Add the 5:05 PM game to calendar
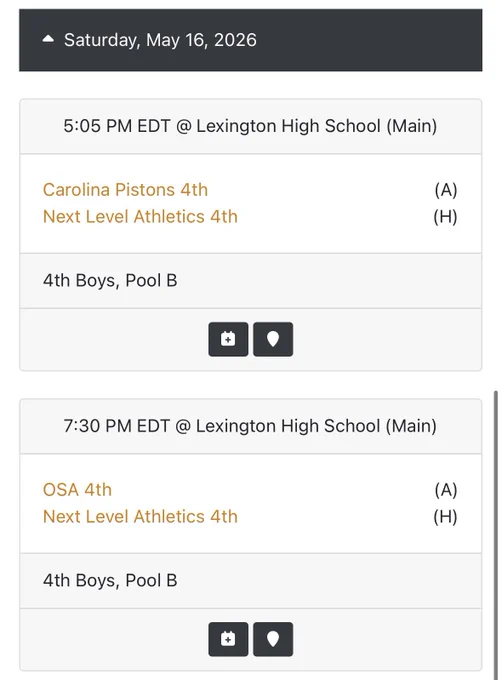Image resolution: width=502 pixels, height=680 pixels. (228, 339)
